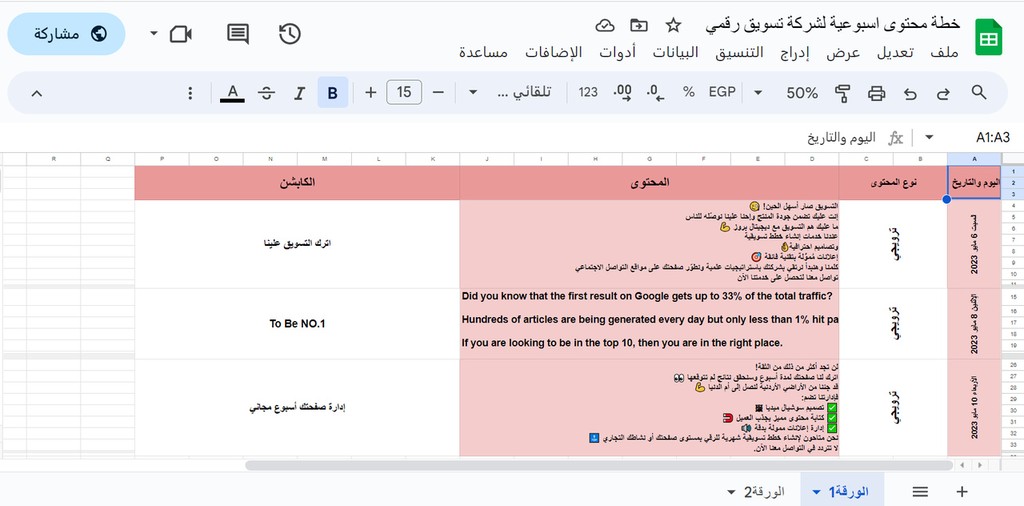Decrease font size with minus button

[x=438, y=93]
